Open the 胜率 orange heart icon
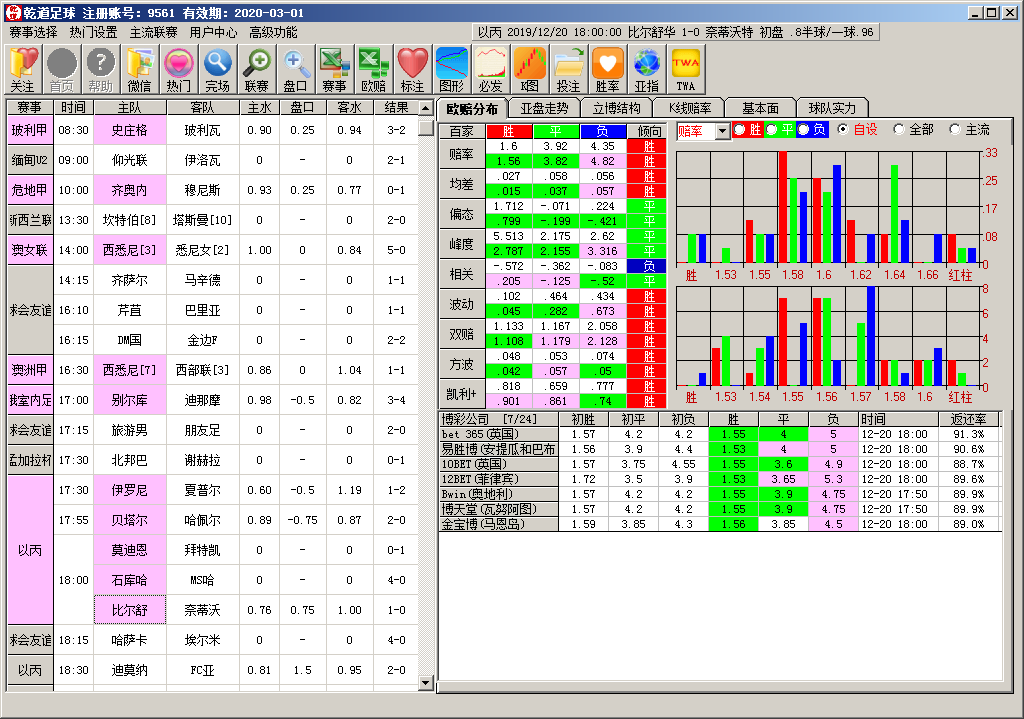 coord(607,70)
